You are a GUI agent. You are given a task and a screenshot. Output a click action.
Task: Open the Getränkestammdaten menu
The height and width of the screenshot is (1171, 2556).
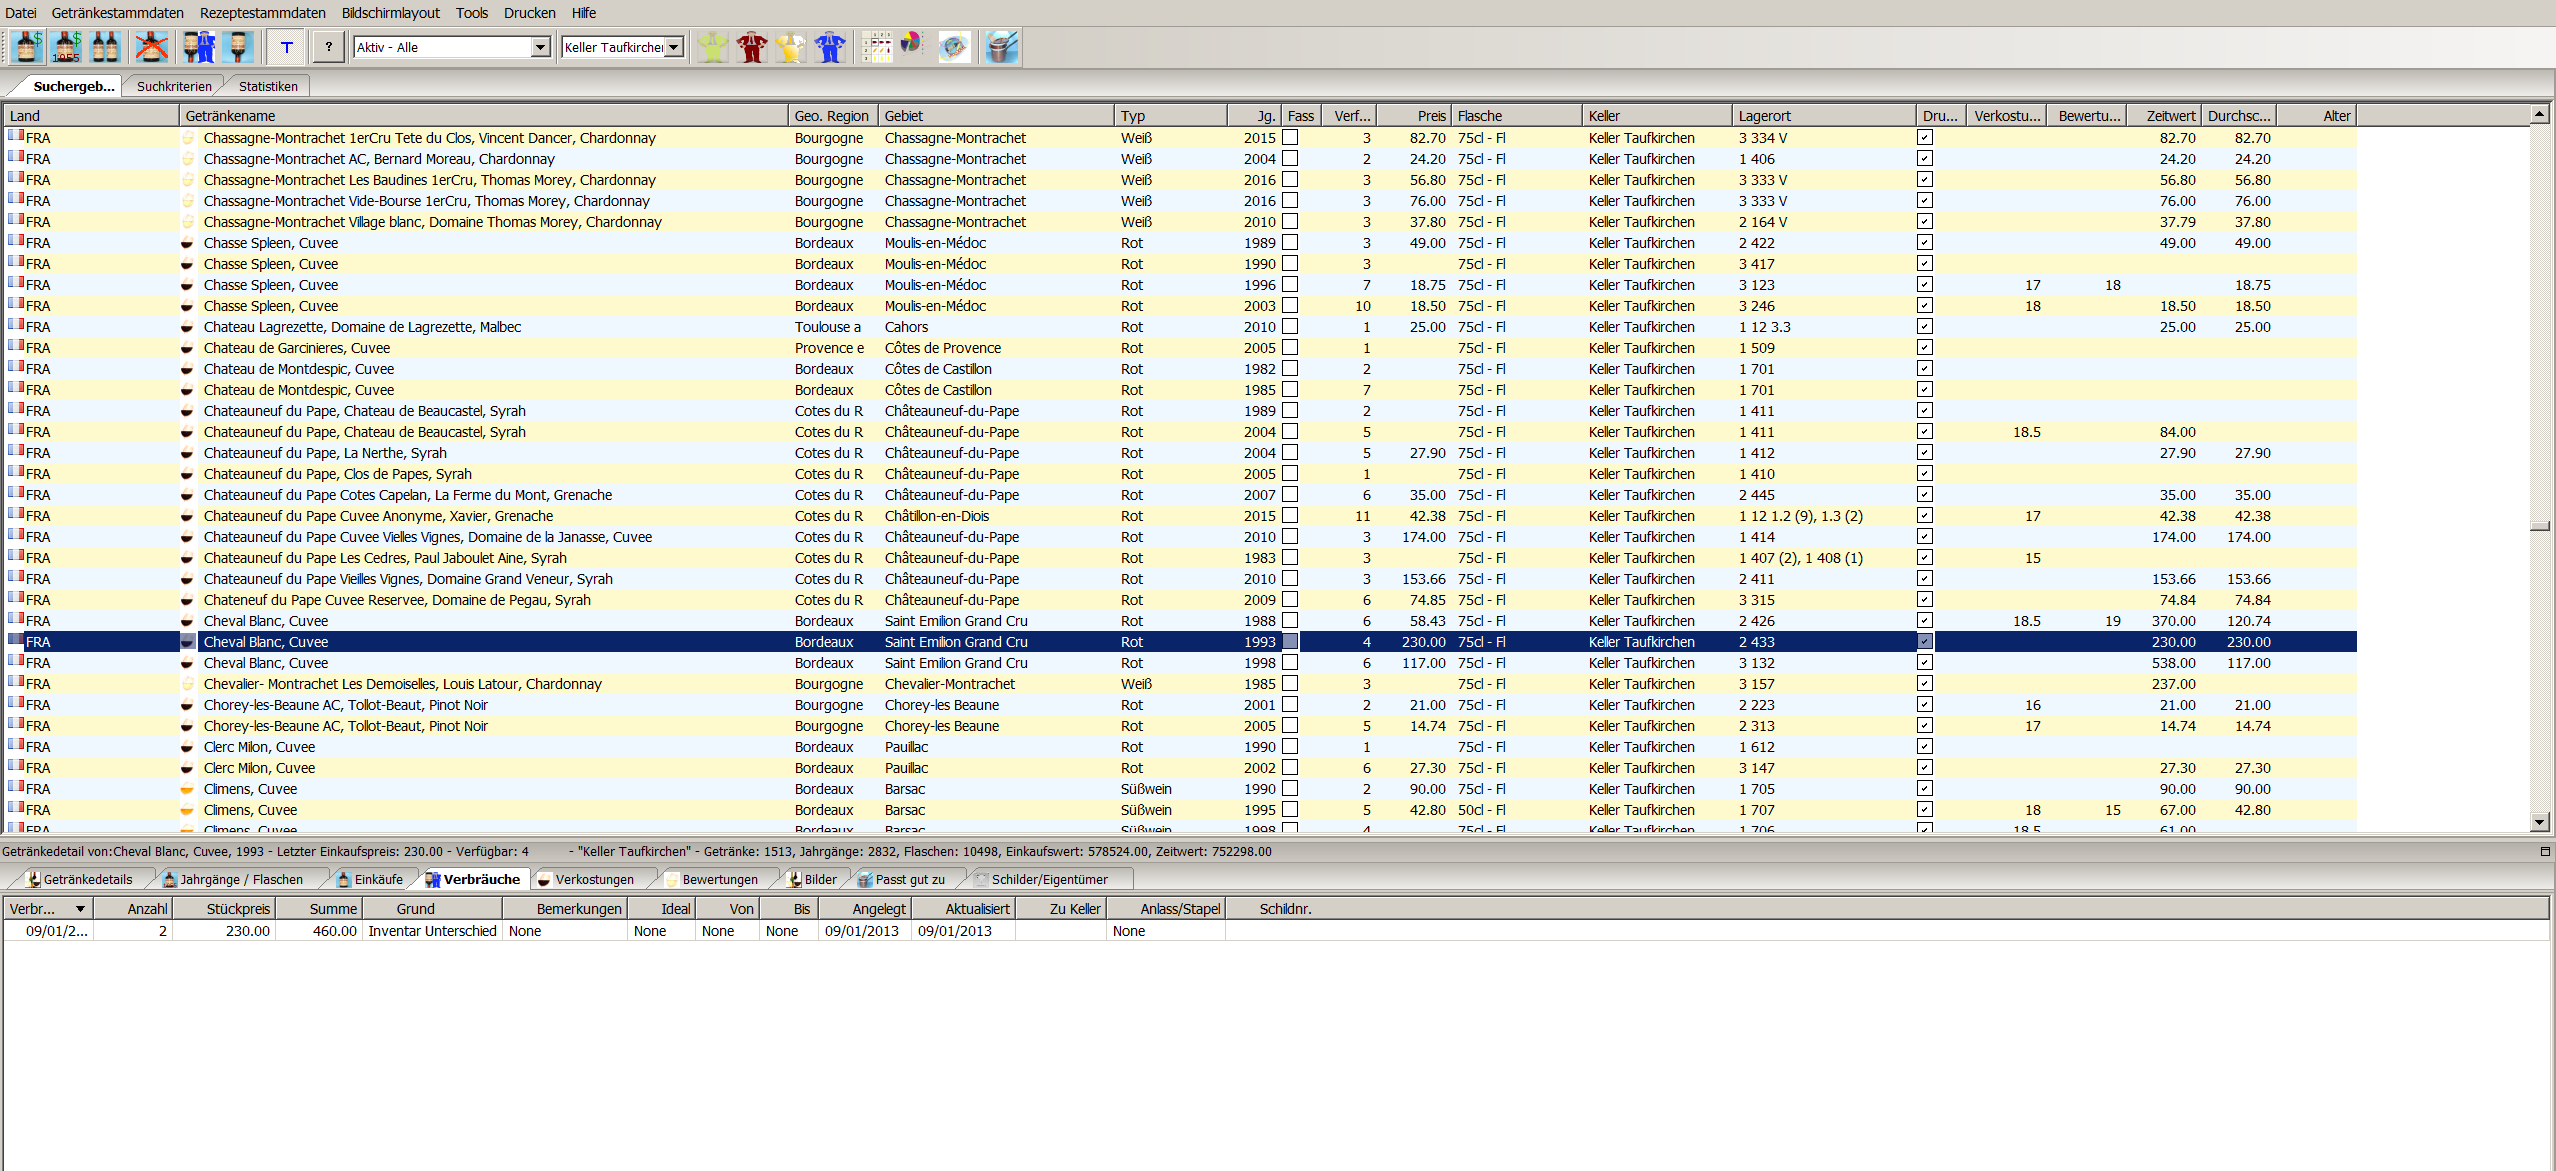pyautogui.click(x=117, y=13)
